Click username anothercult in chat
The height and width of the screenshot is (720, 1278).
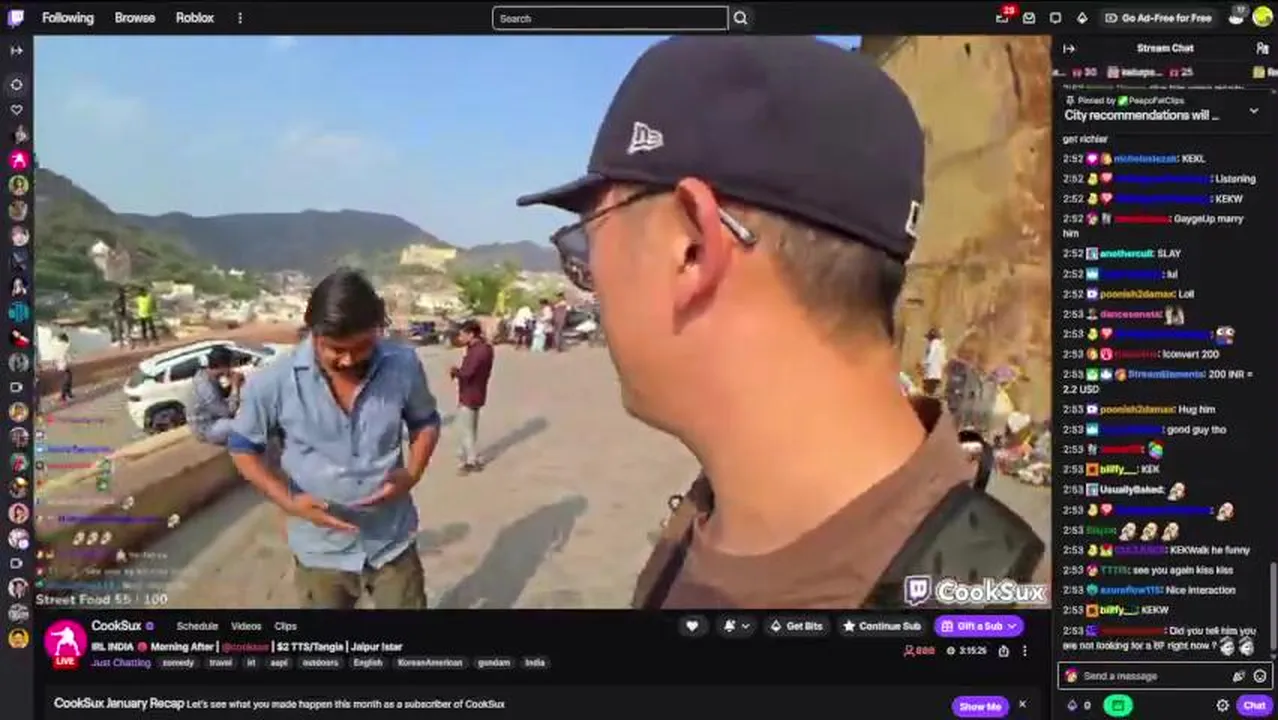point(1126,254)
